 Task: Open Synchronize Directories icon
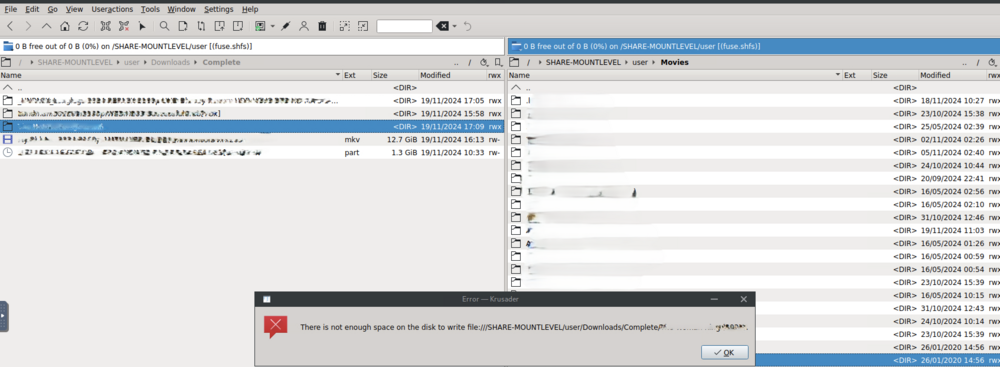202,26
